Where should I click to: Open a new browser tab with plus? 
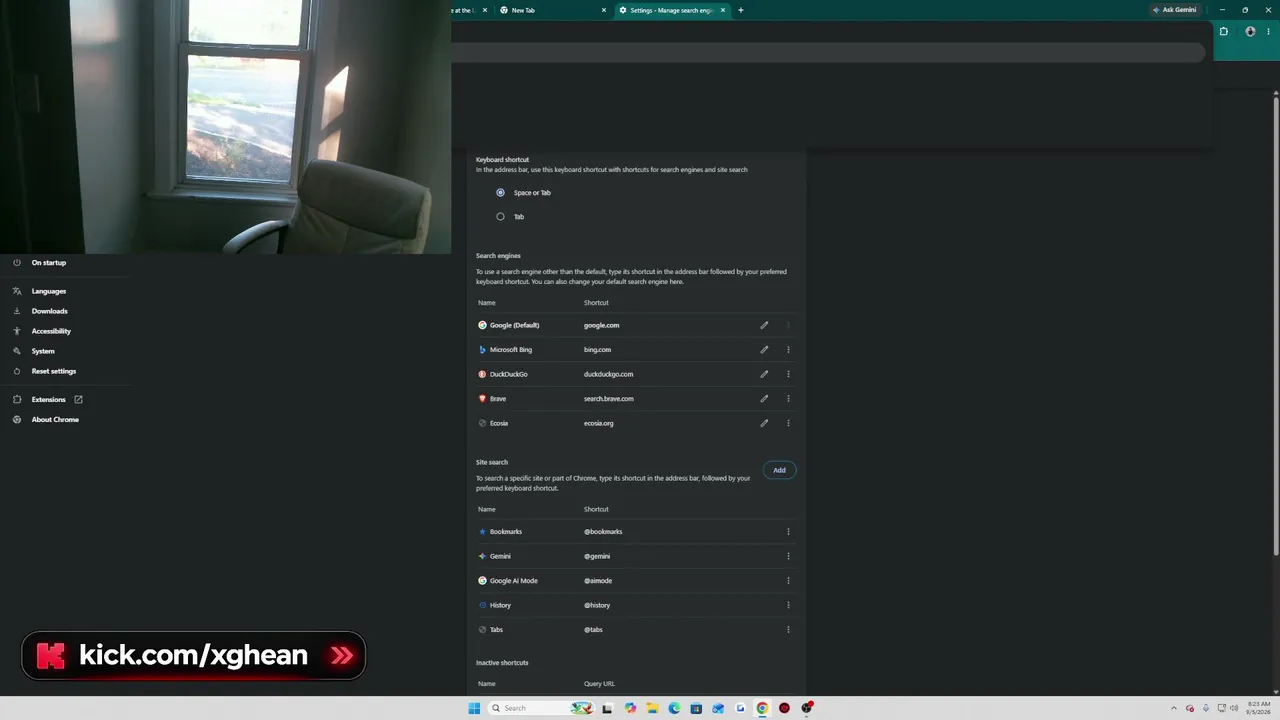tap(741, 10)
